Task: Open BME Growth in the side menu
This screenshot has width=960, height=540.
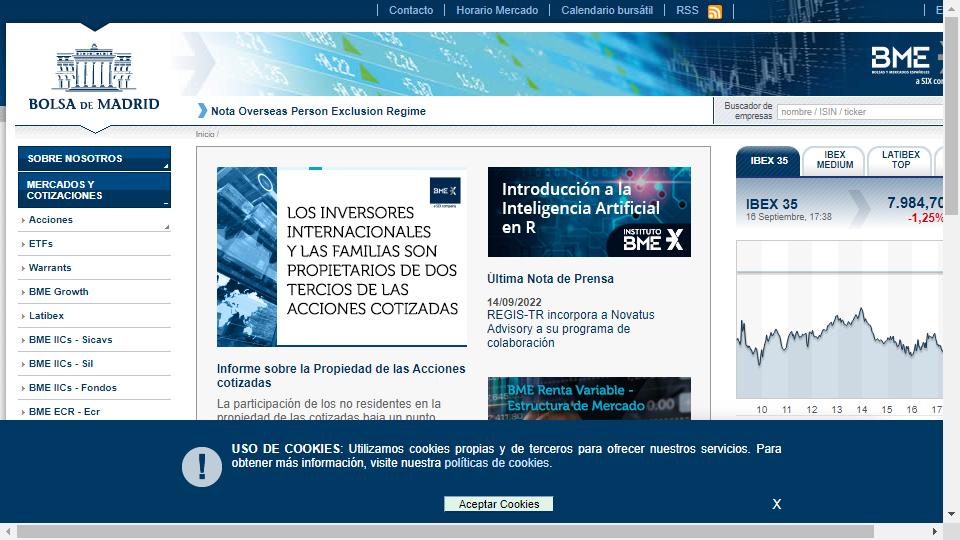Action: point(59,291)
